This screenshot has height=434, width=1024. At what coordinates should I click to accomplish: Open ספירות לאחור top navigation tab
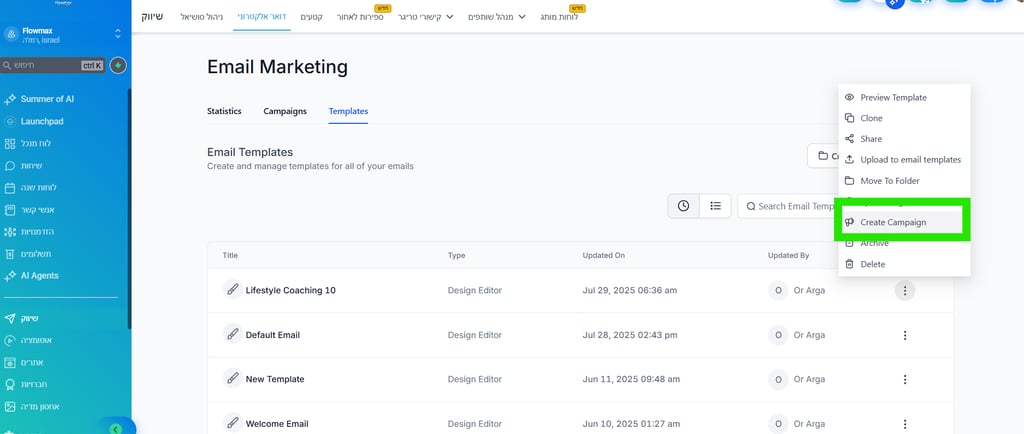click(360, 17)
